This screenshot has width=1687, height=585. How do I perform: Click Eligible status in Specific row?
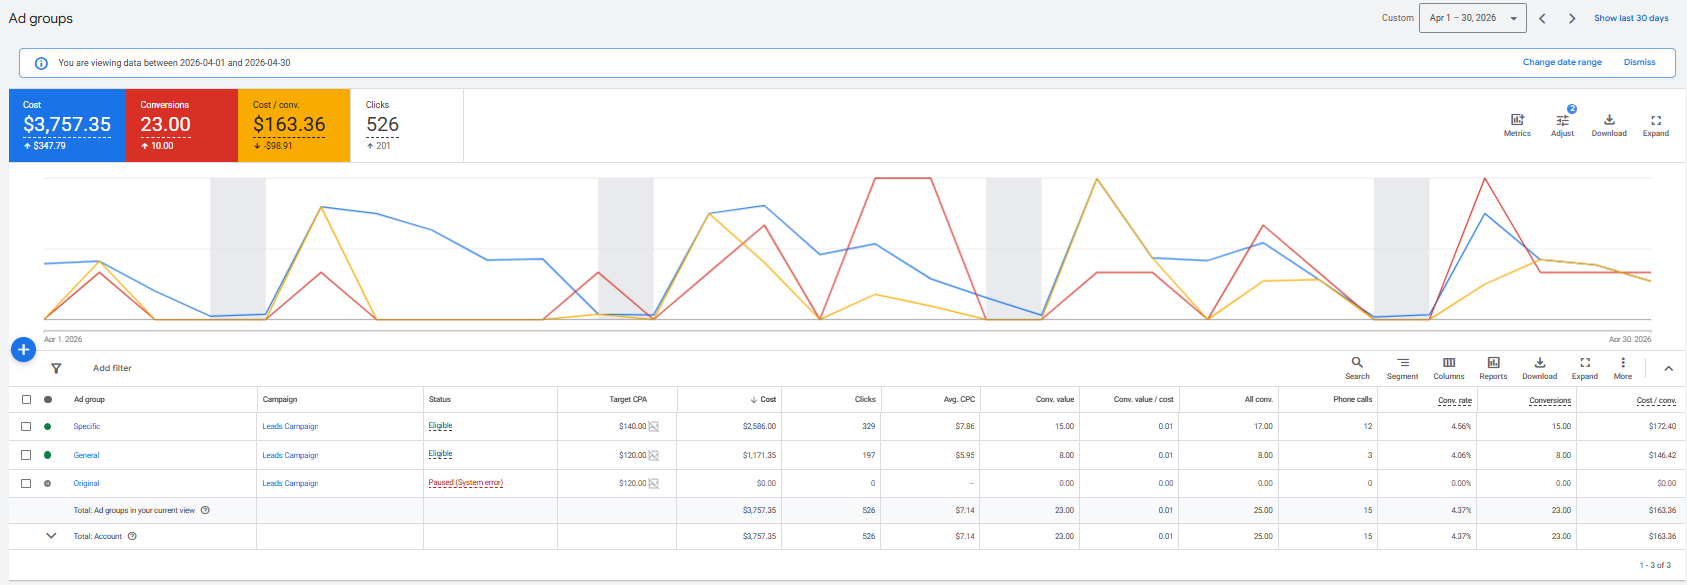440,425
